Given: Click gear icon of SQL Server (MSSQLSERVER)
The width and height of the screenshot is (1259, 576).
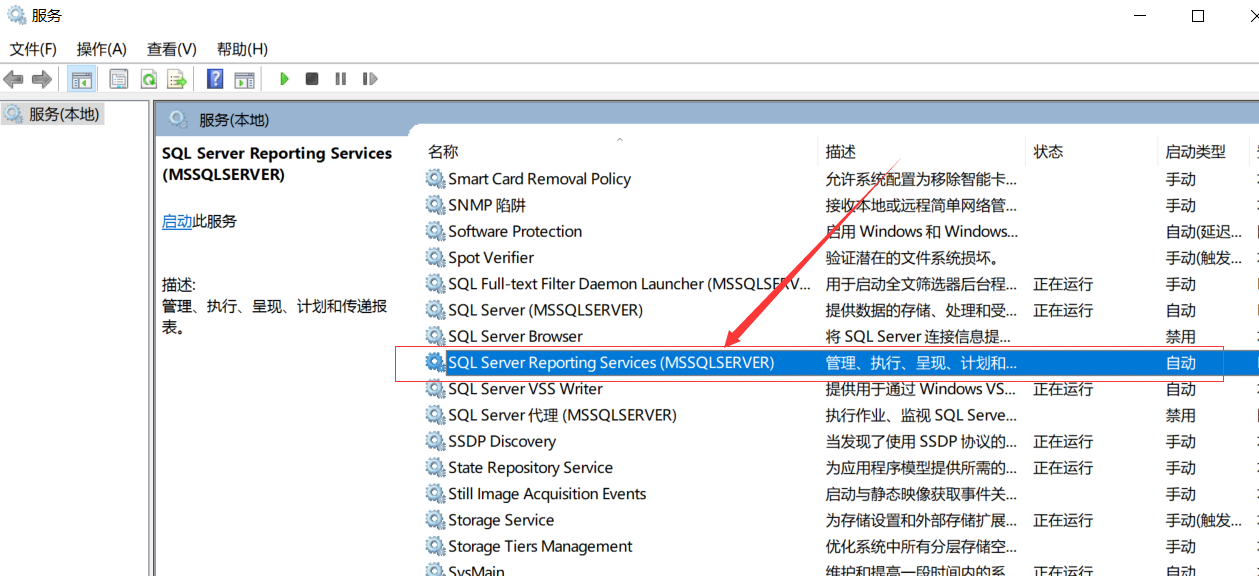Looking at the screenshot, I should (x=435, y=310).
